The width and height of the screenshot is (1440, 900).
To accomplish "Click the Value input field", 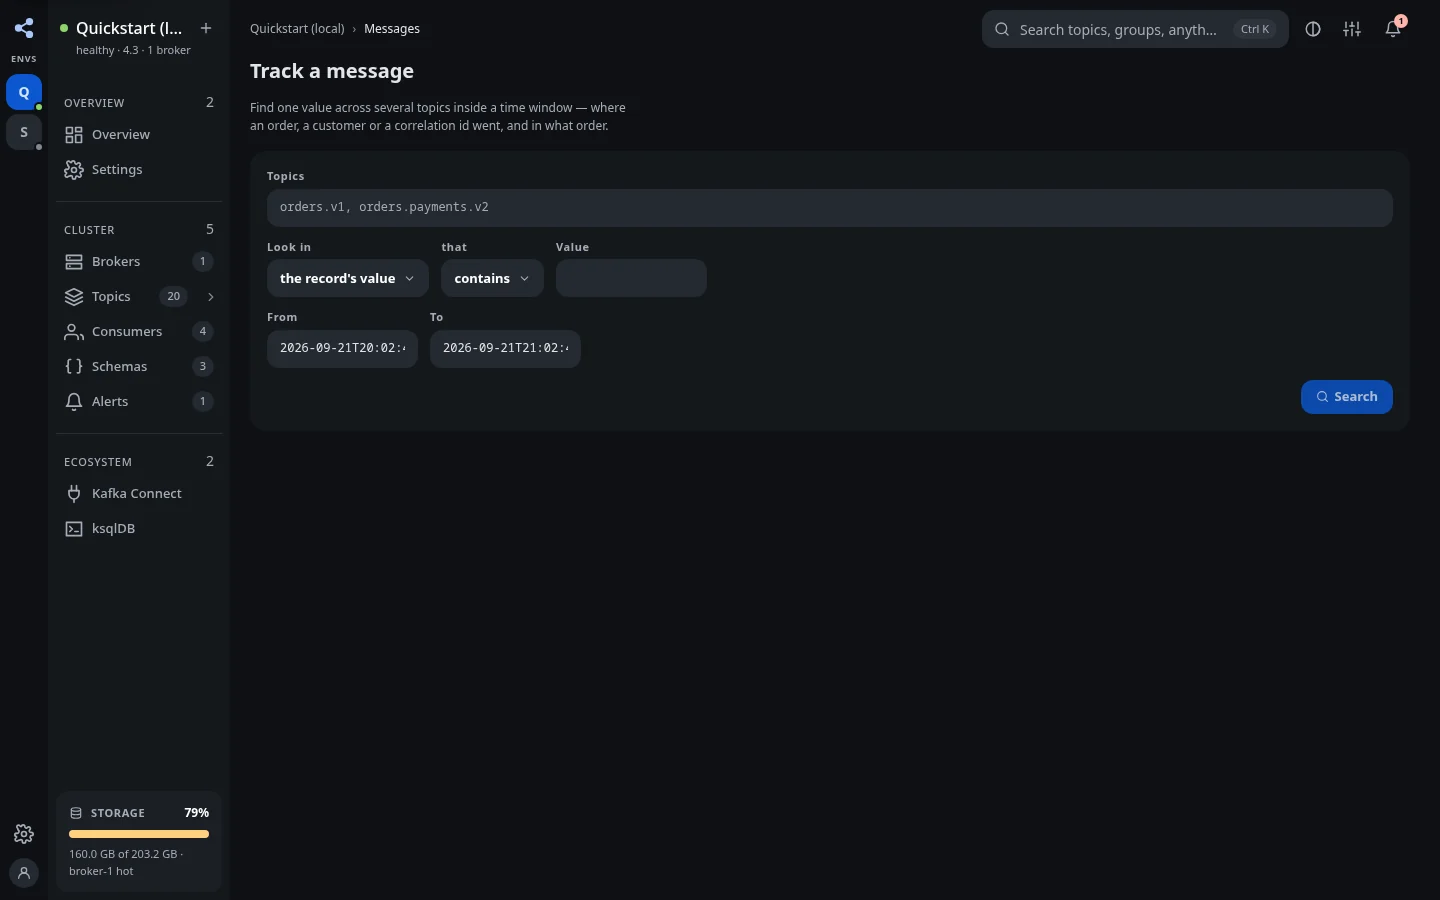I will pos(631,278).
